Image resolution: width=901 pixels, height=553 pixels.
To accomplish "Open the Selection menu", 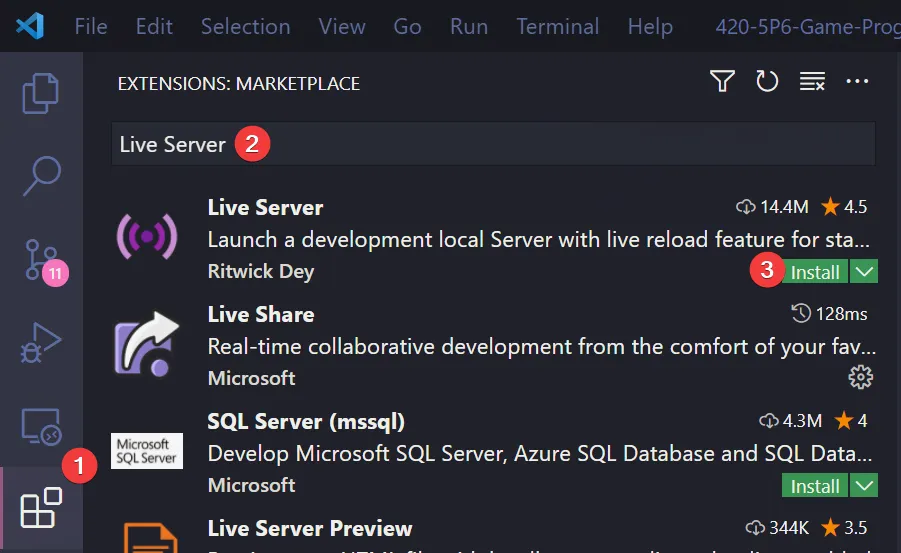I will click(245, 26).
